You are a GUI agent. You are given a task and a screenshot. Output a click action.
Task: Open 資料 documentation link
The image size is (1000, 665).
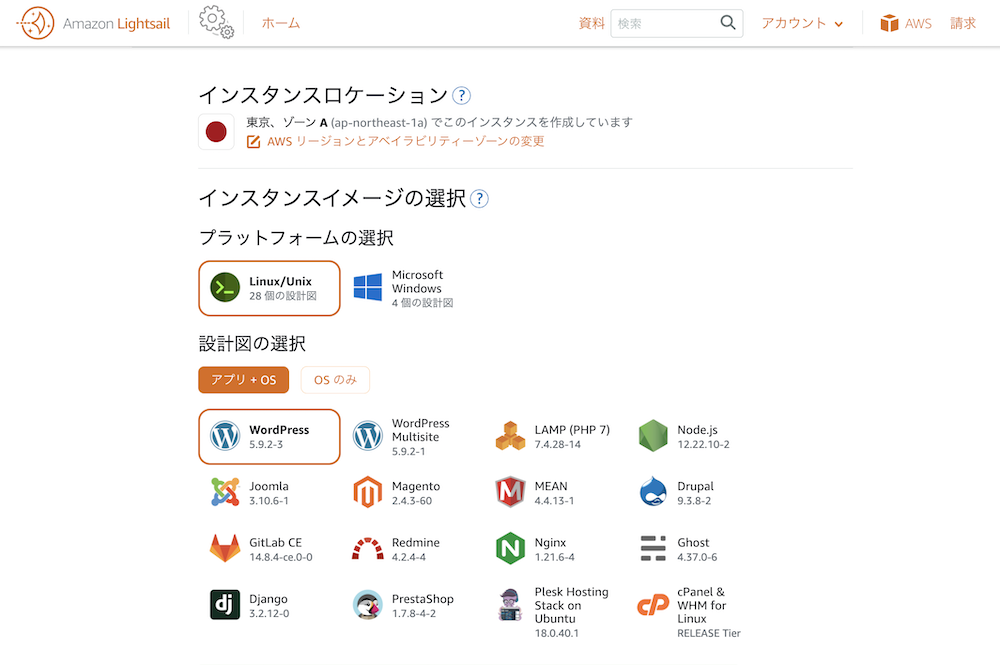(x=591, y=23)
